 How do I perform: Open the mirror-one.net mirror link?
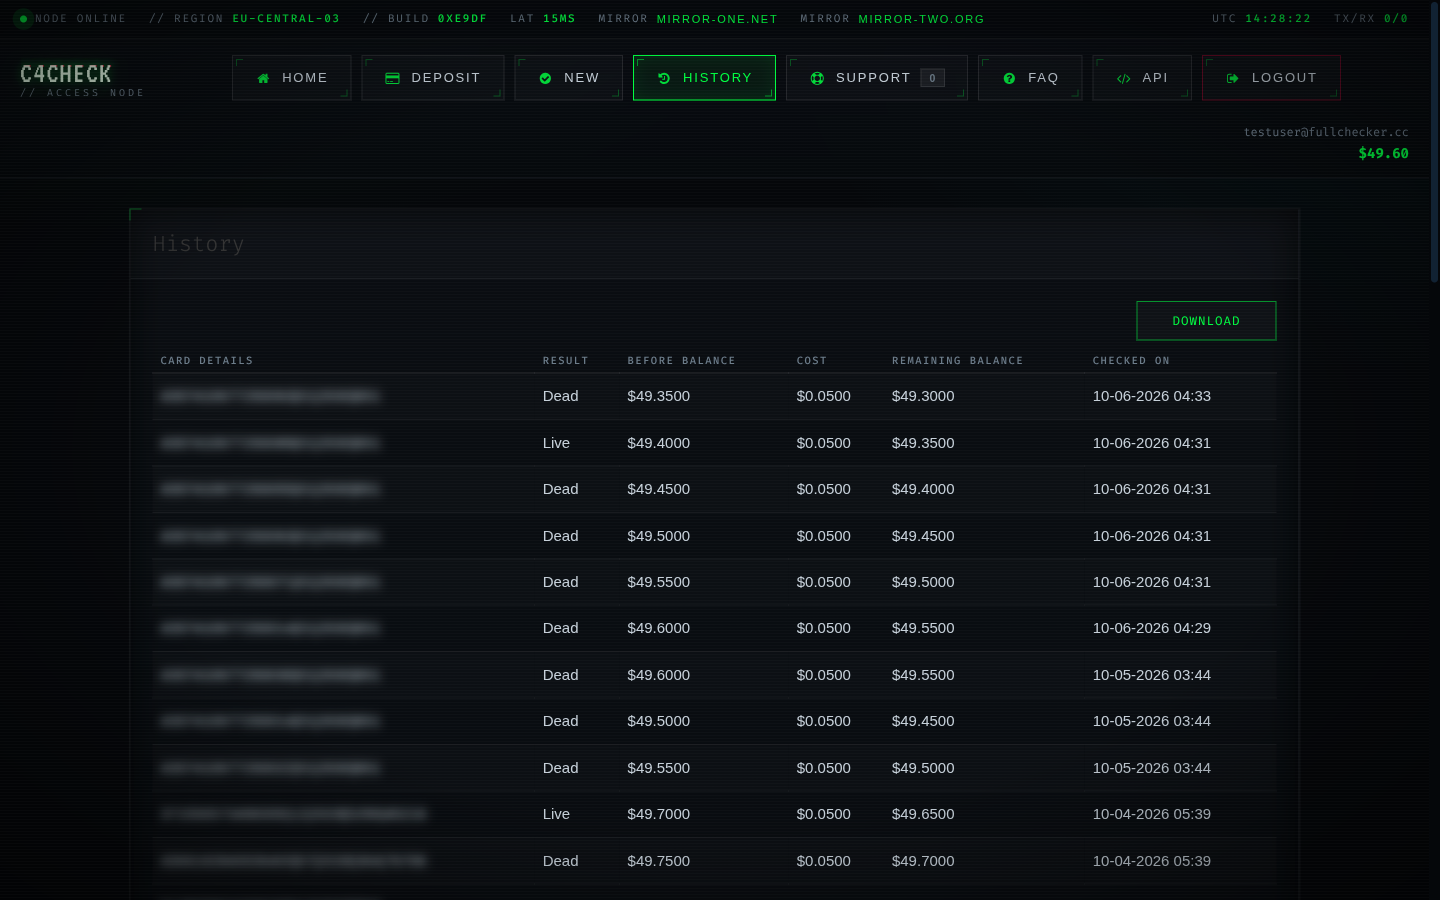pyautogui.click(x=717, y=19)
